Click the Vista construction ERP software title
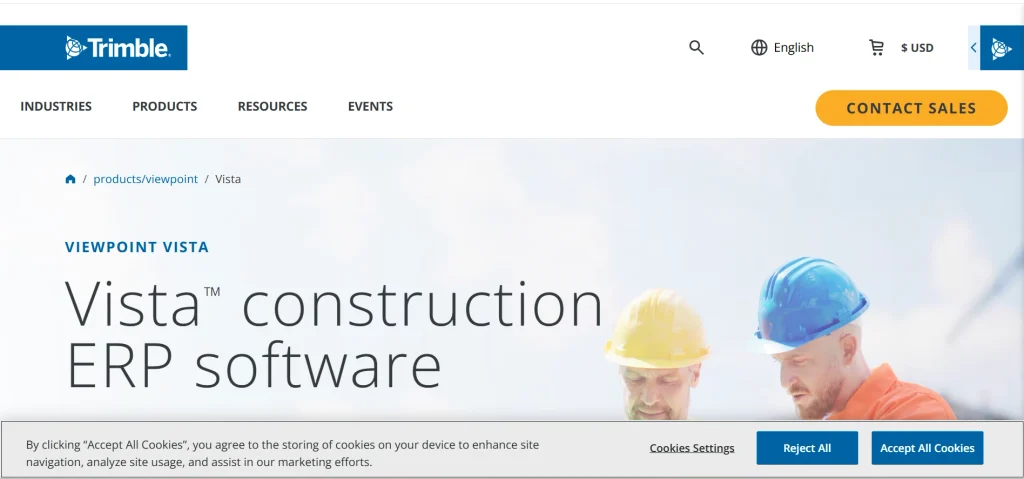Screen dimensions: 1024x479 click(334, 334)
